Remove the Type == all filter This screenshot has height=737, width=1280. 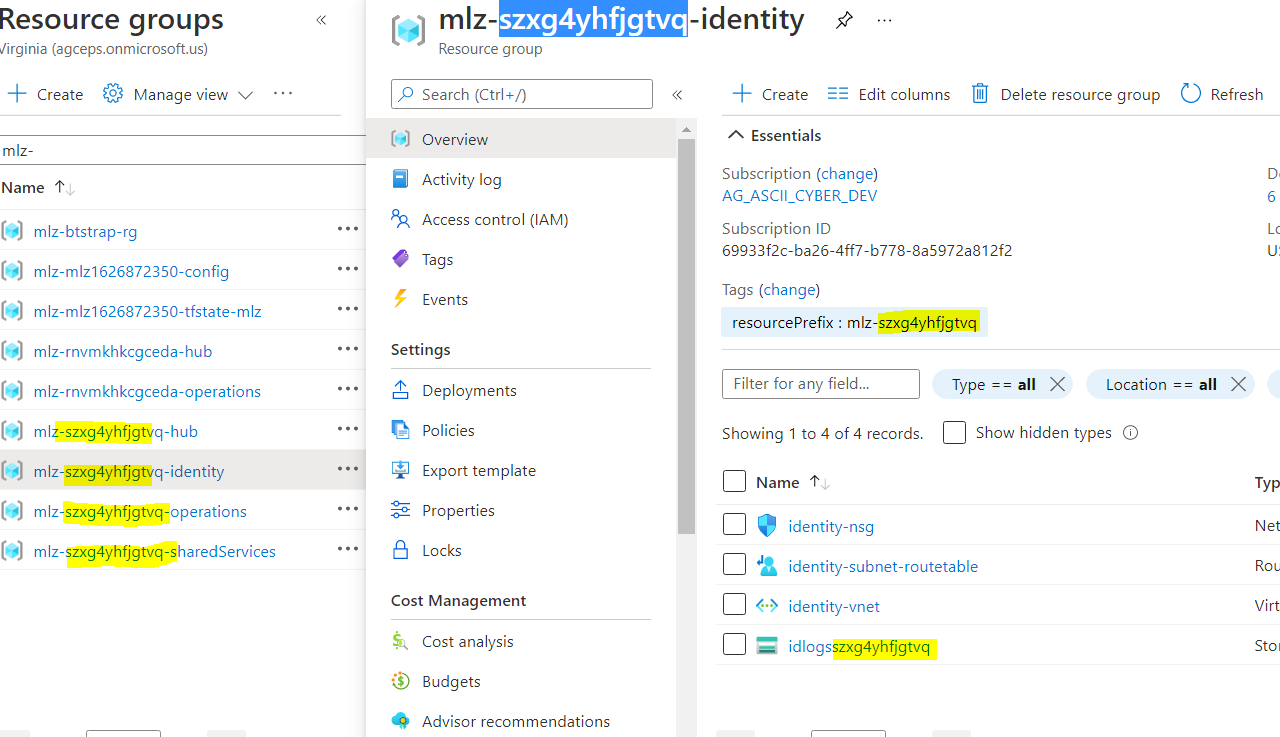click(1057, 383)
